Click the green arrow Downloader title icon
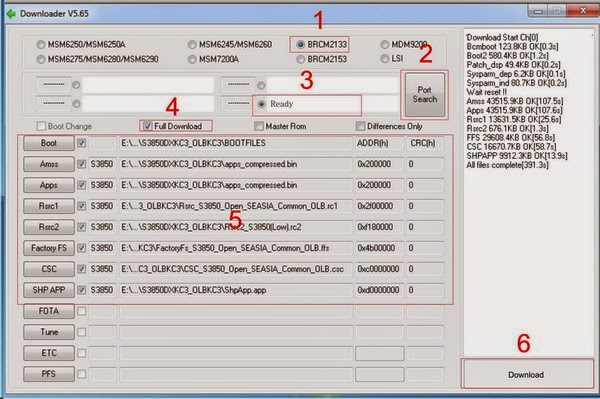The width and height of the screenshot is (600, 399). pos(11,14)
